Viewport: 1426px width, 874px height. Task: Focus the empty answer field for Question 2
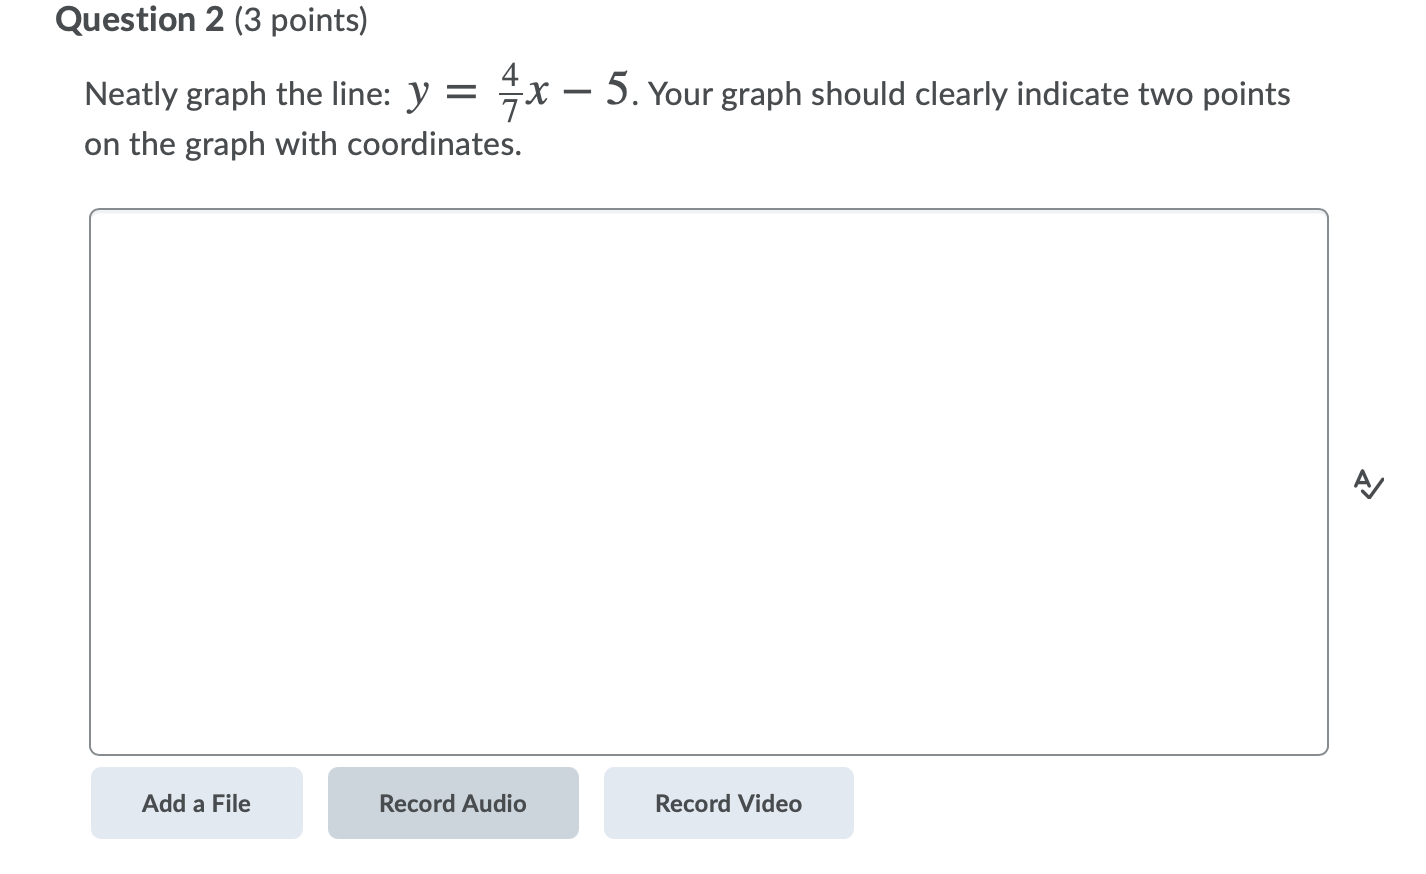pyautogui.click(x=708, y=480)
